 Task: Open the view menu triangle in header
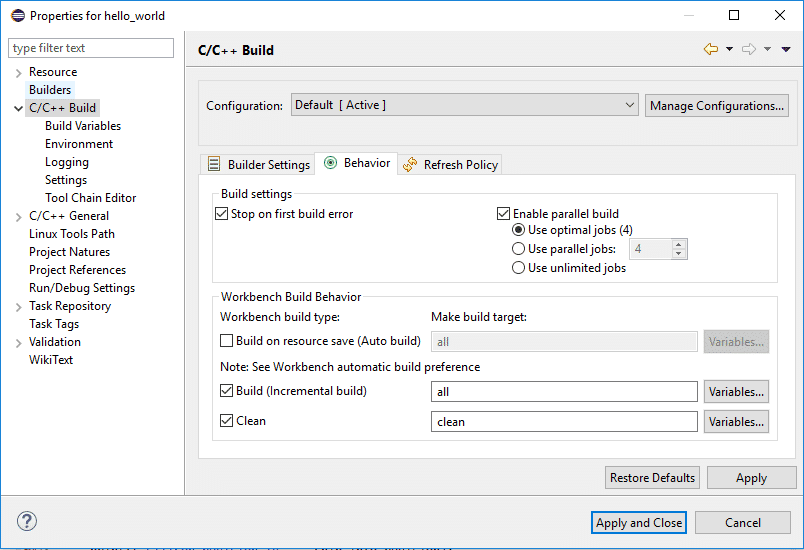[786, 49]
